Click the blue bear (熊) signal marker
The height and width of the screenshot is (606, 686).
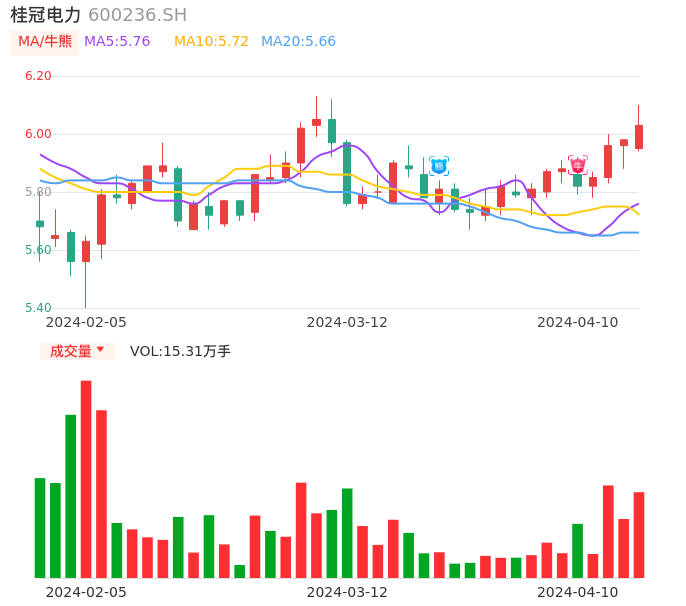click(439, 166)
